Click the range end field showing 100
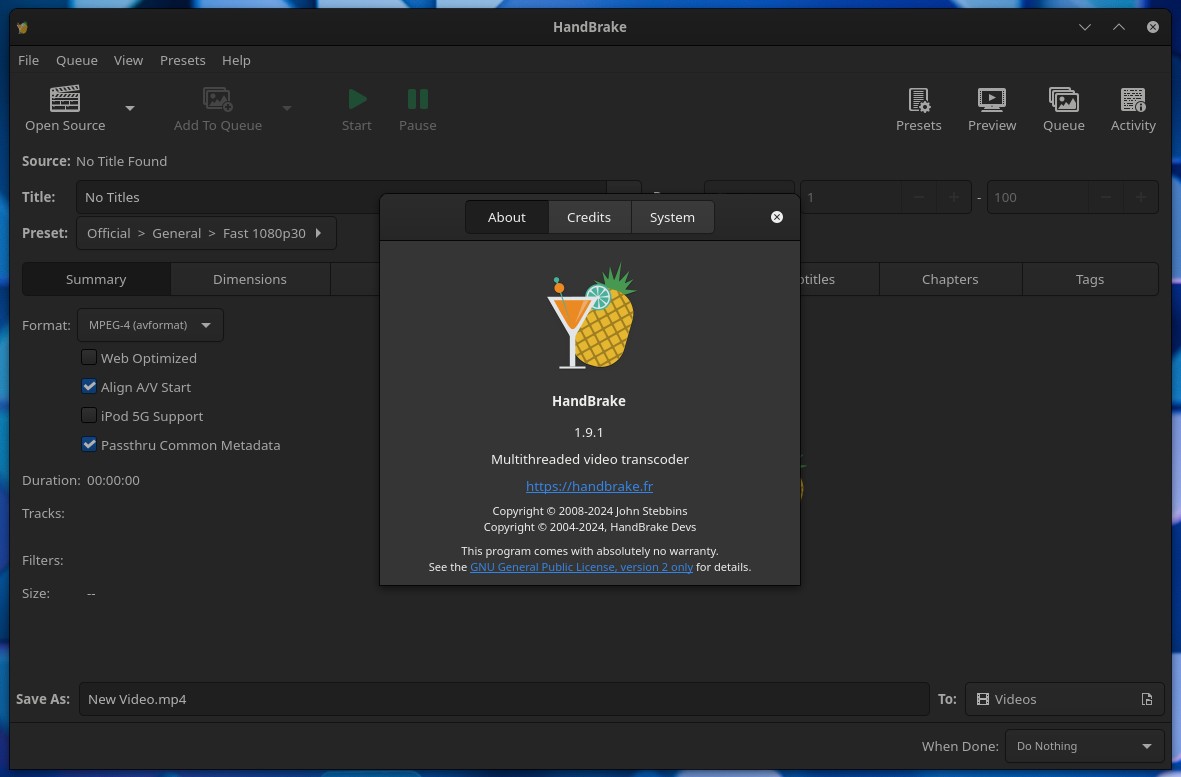The height and width of the screenshot is (777, 1181). (1037, 197)
